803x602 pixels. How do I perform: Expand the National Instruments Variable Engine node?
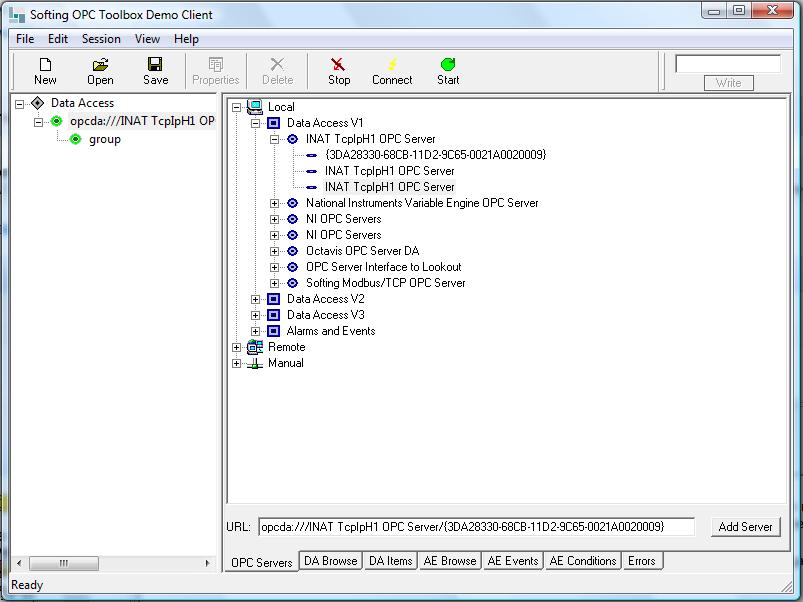point(274,203)
